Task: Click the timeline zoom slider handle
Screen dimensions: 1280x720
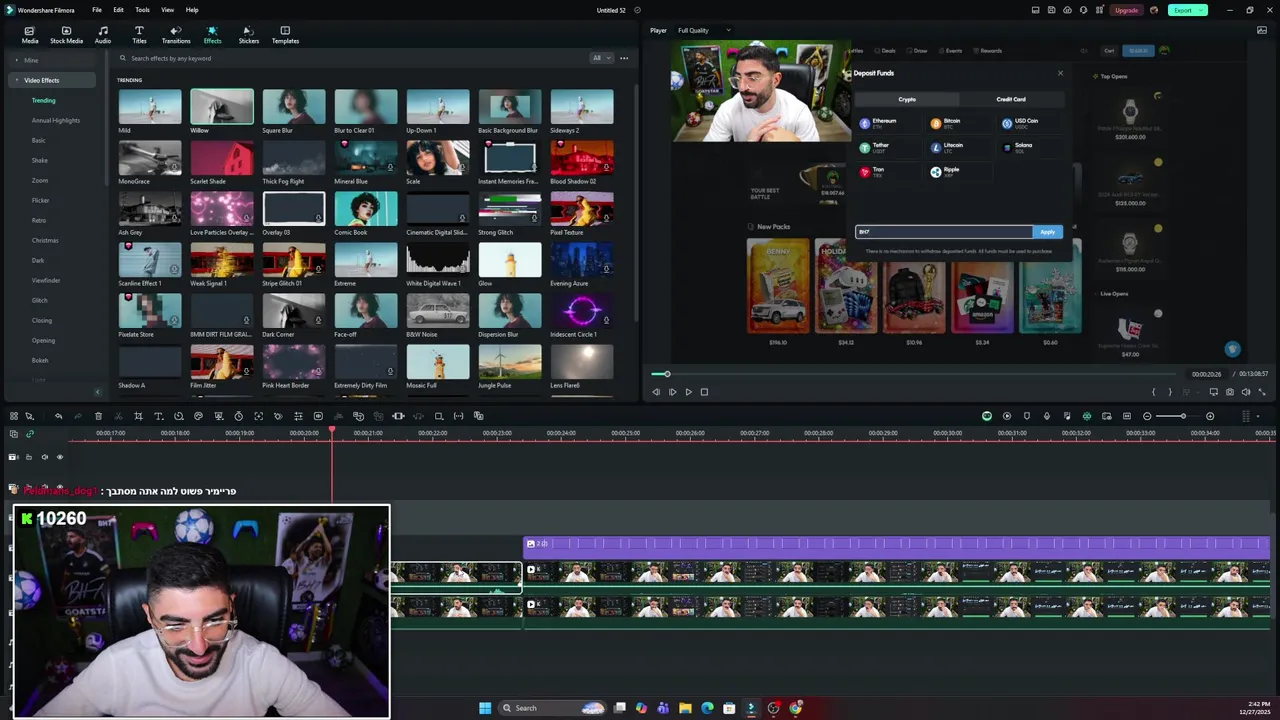Action: click(x=1183, y=416)
